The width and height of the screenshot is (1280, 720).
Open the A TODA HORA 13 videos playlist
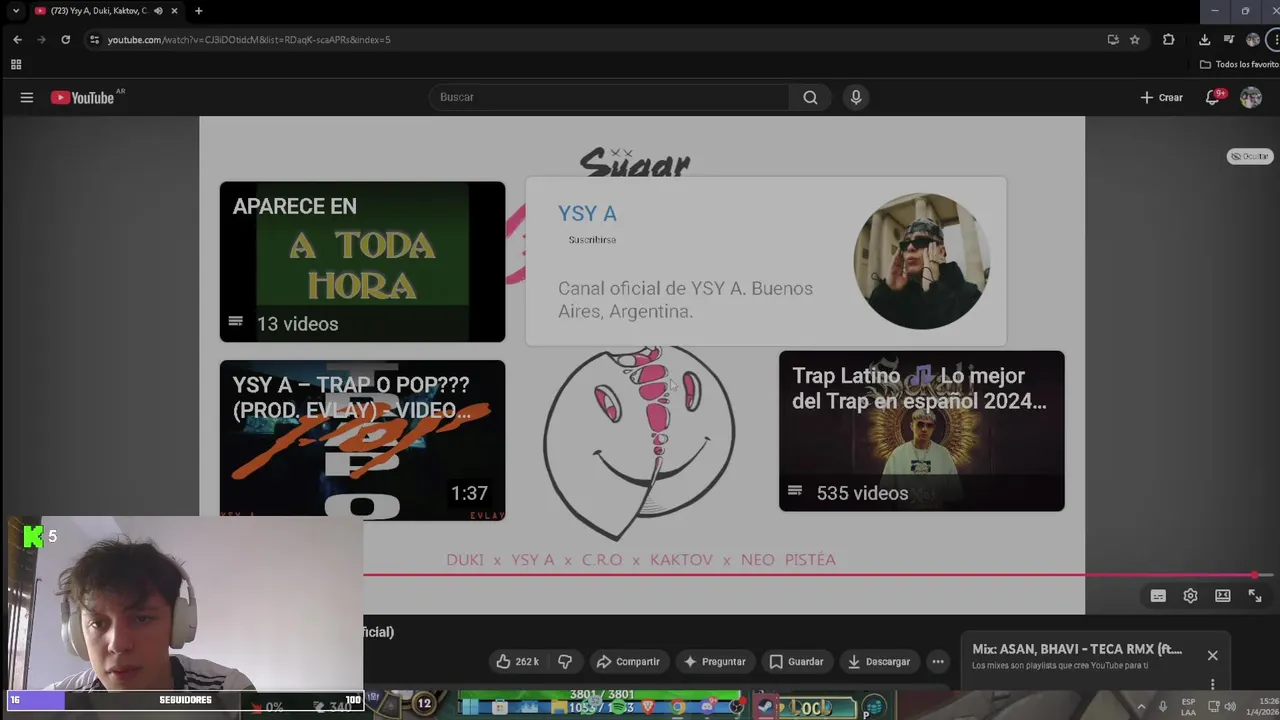(x=362, y=262)
